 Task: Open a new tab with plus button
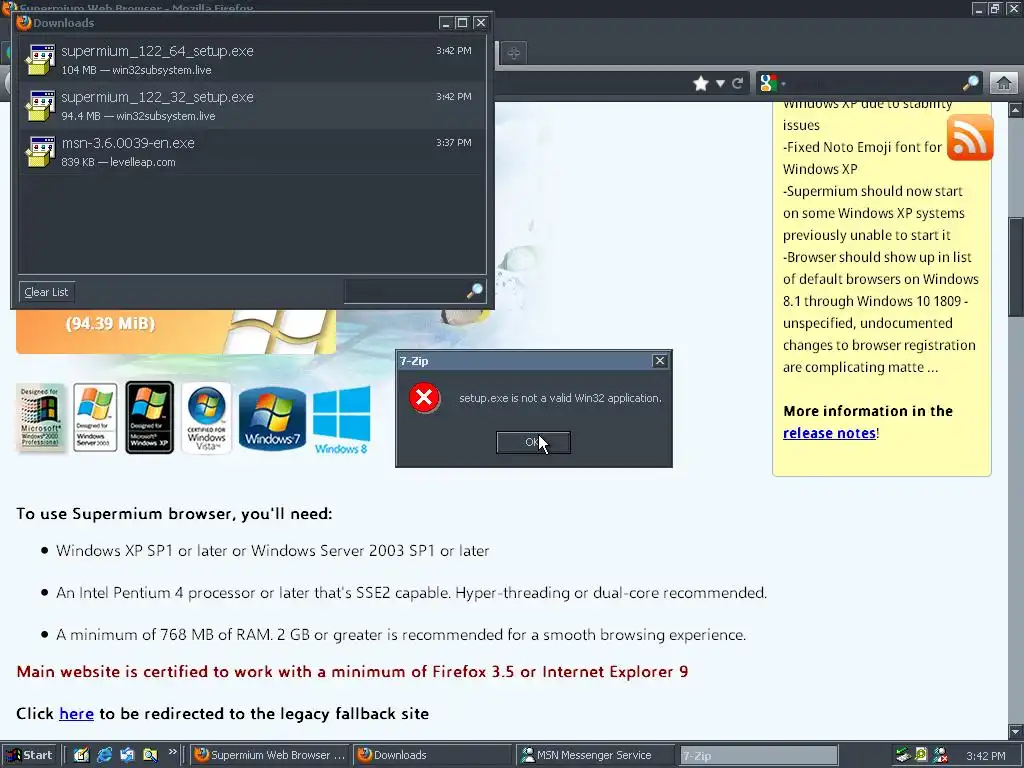tap(513, 53)
